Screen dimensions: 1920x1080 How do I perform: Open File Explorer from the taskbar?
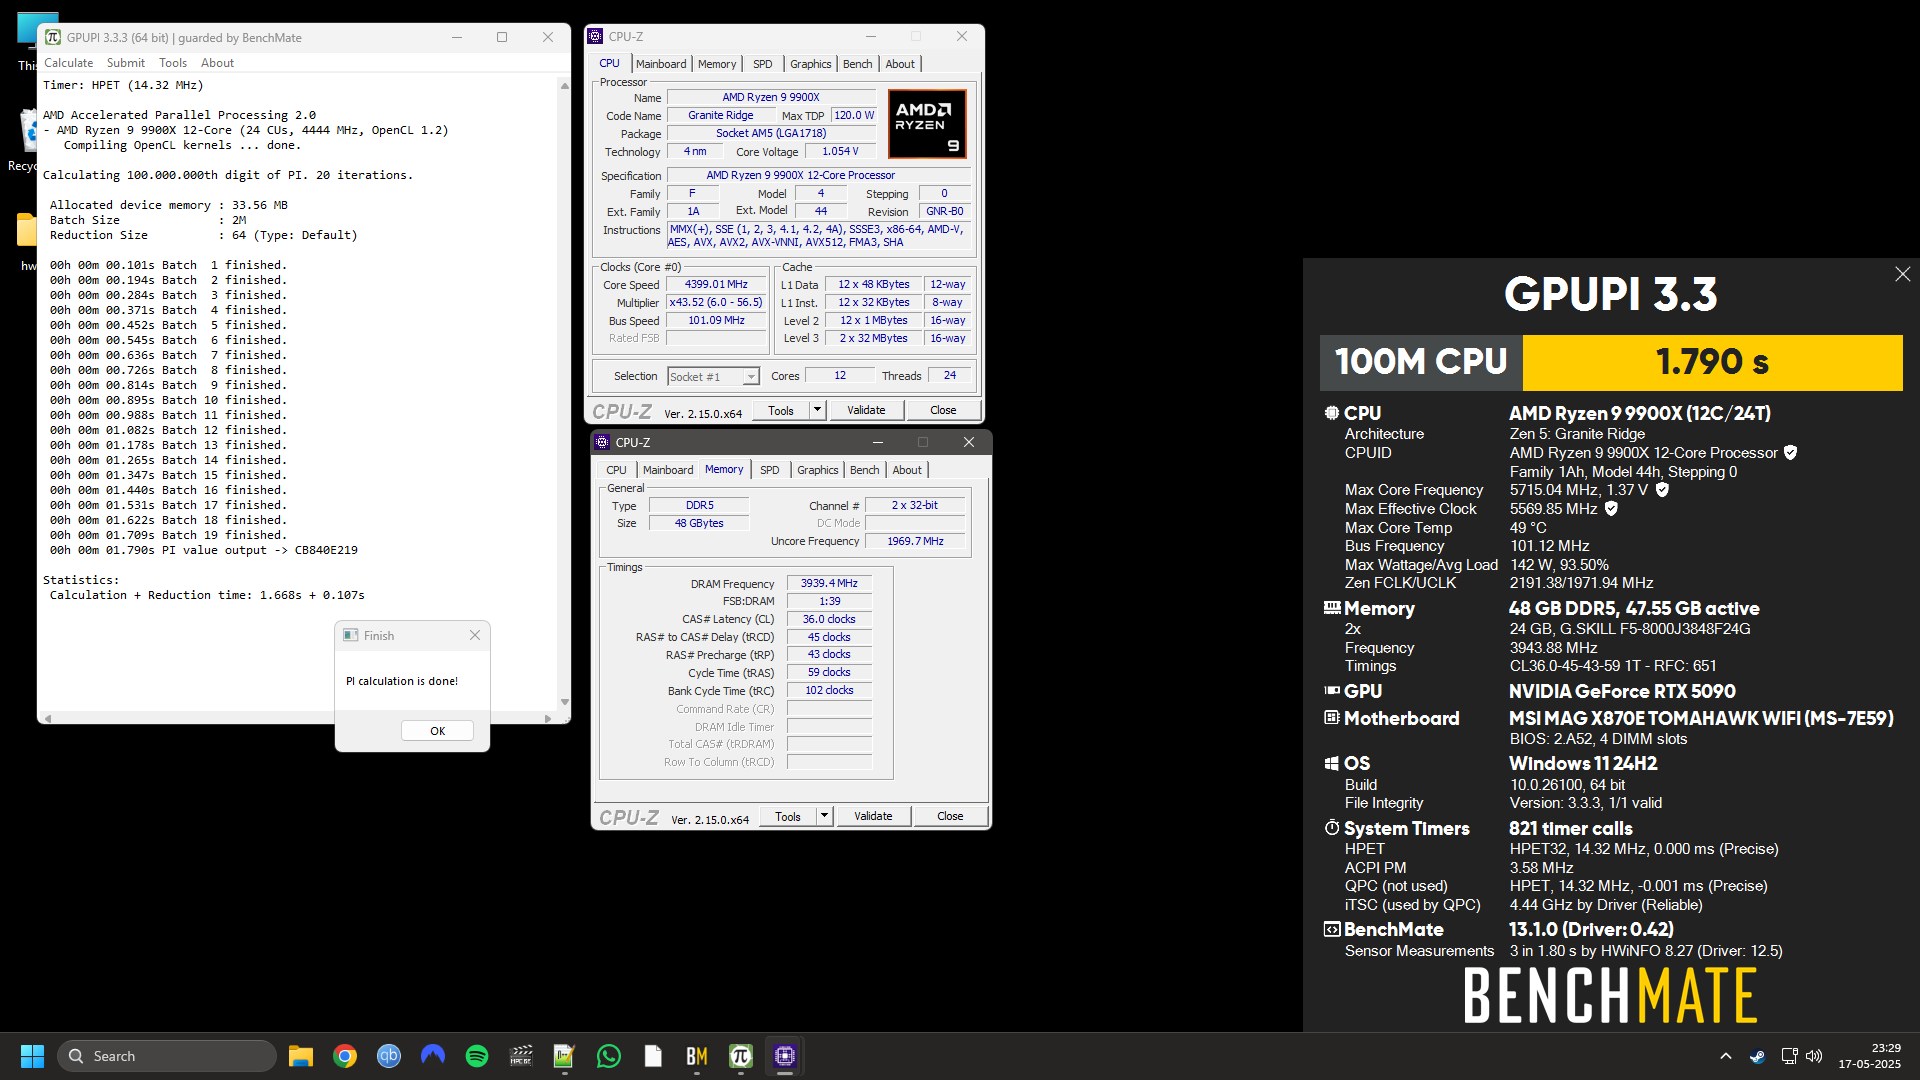click(x=301, y=1056)
